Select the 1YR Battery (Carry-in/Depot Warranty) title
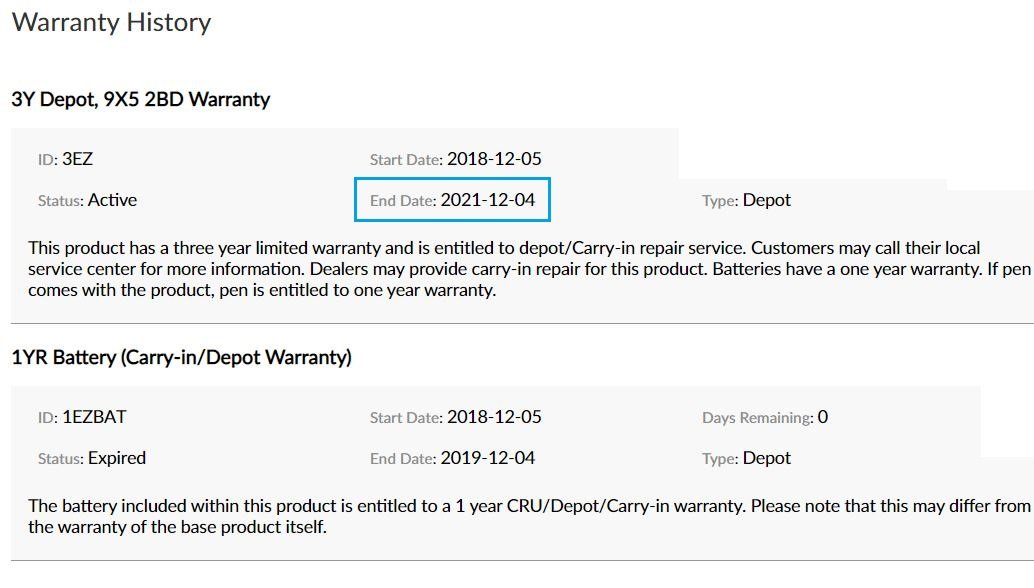 (x=181, y=357)
